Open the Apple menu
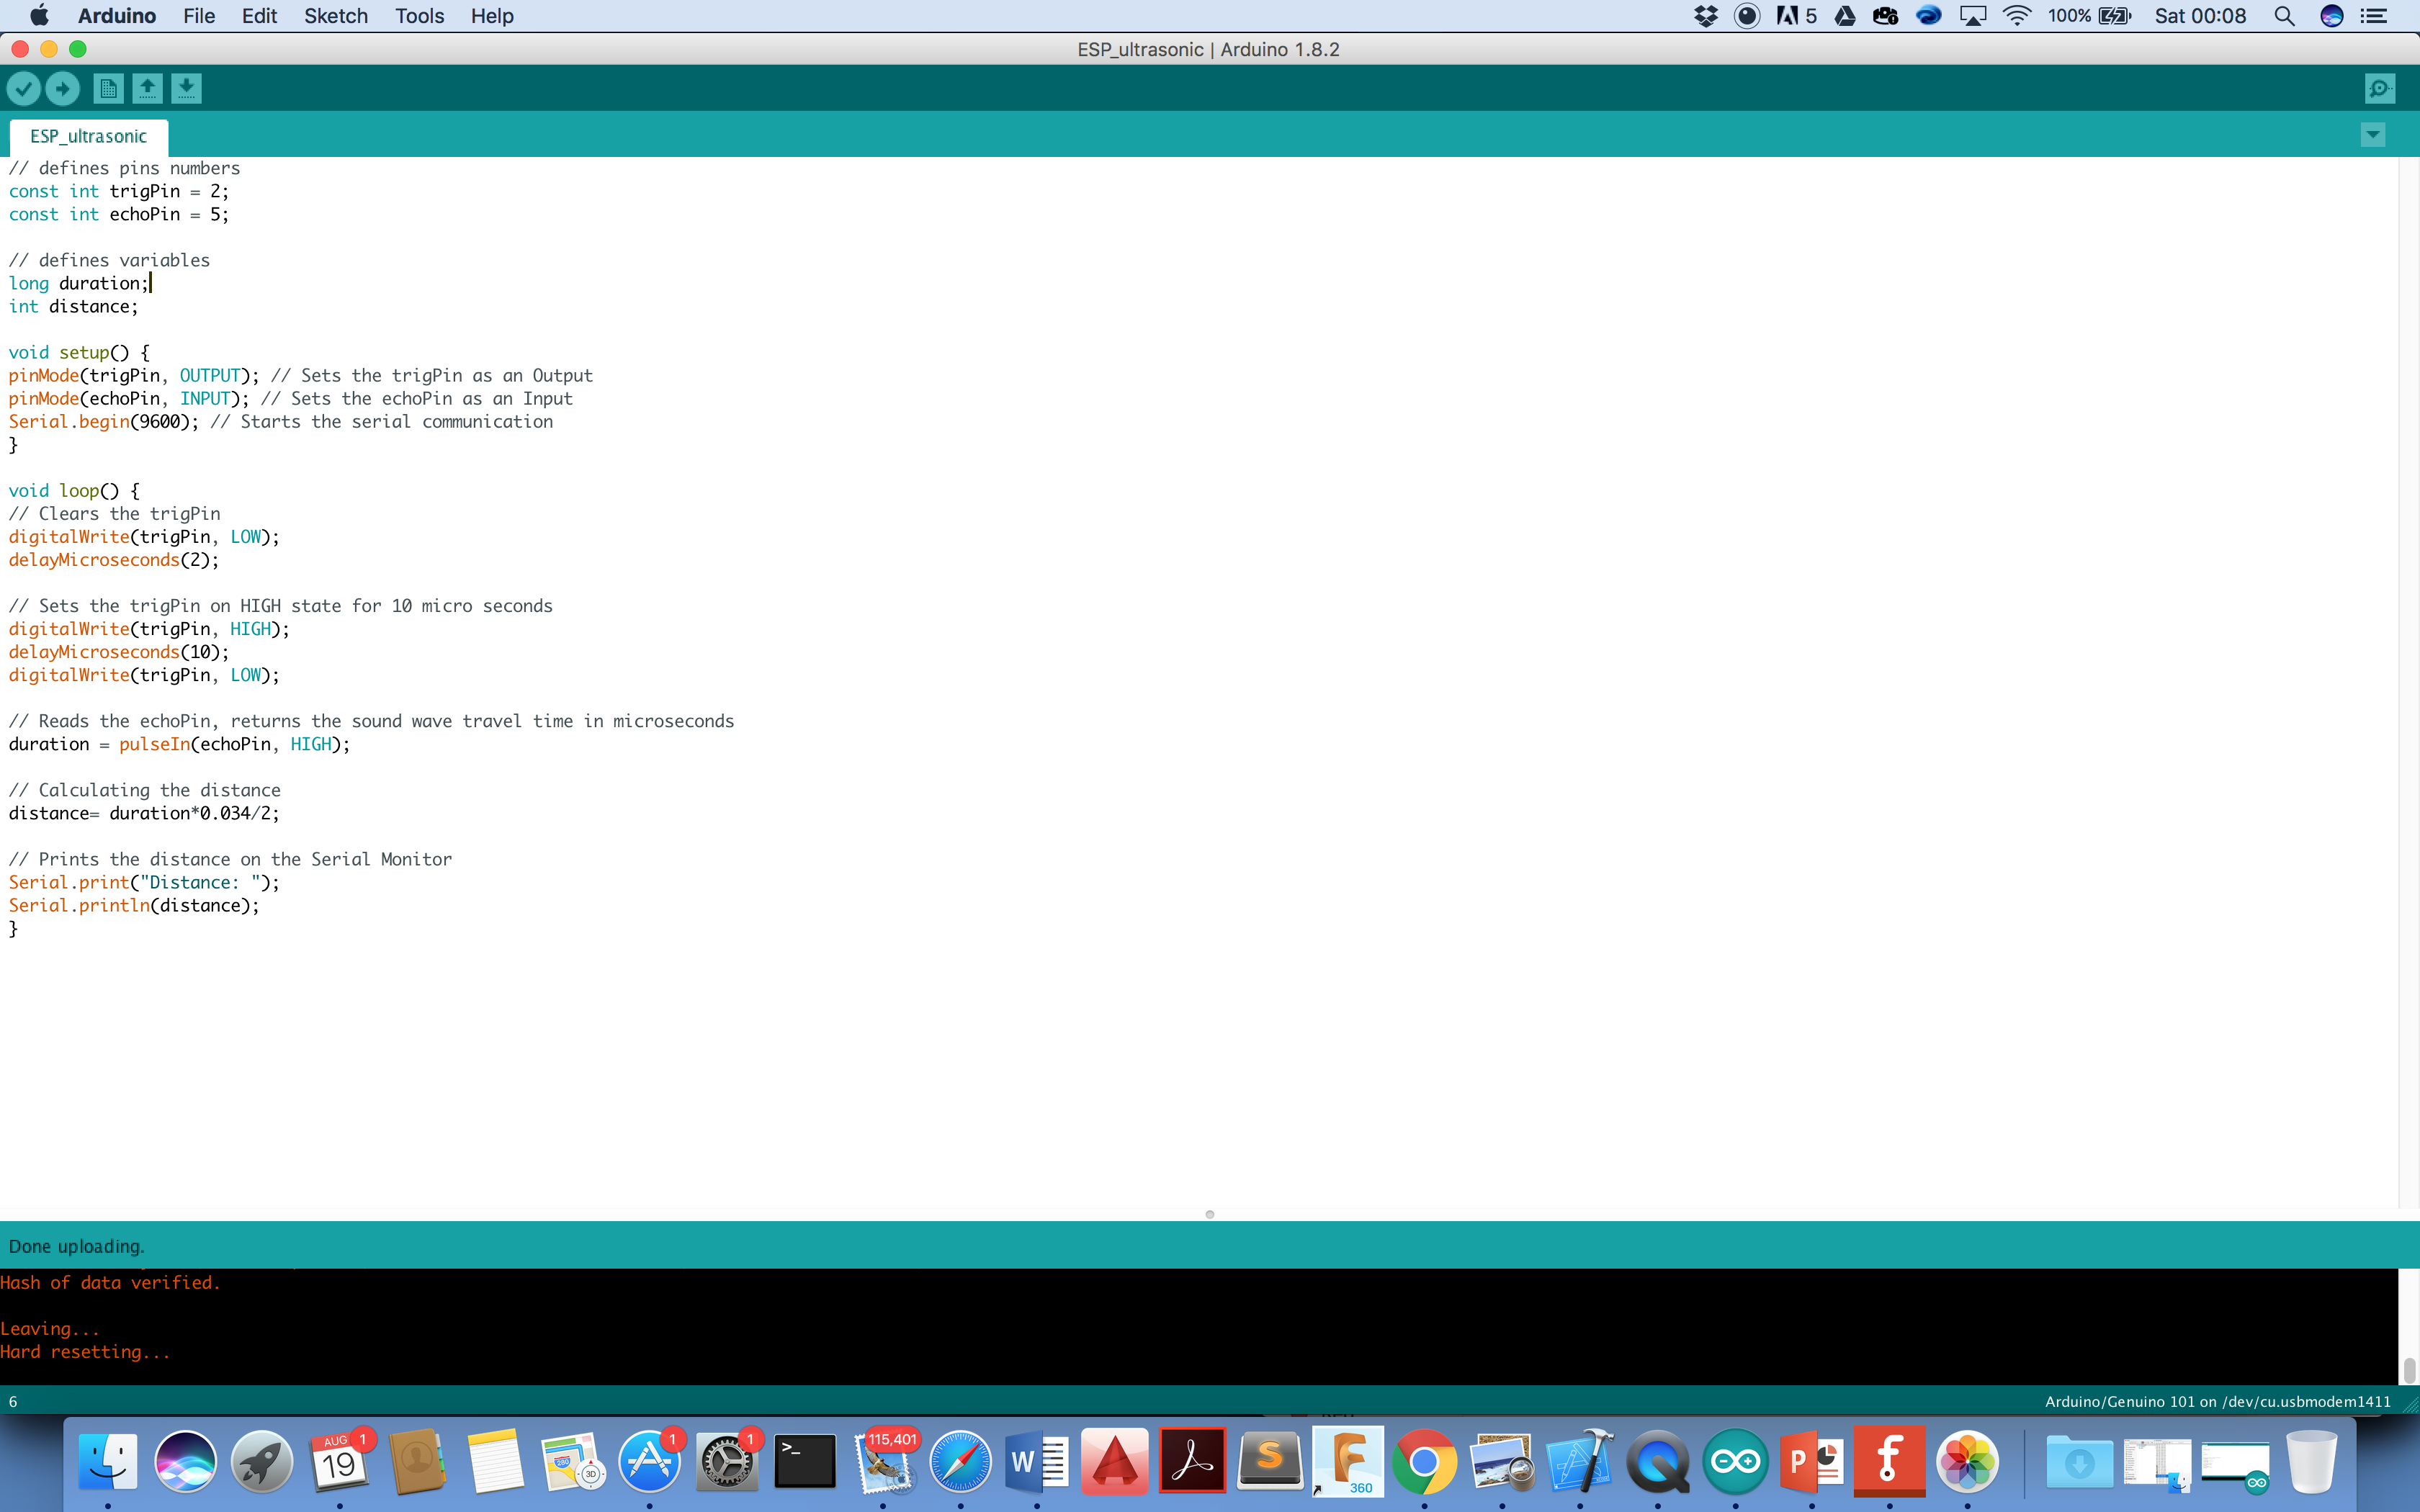The width and height of the screenshot is (2420, 1512). pyautogui.click(x=39, y=16)
